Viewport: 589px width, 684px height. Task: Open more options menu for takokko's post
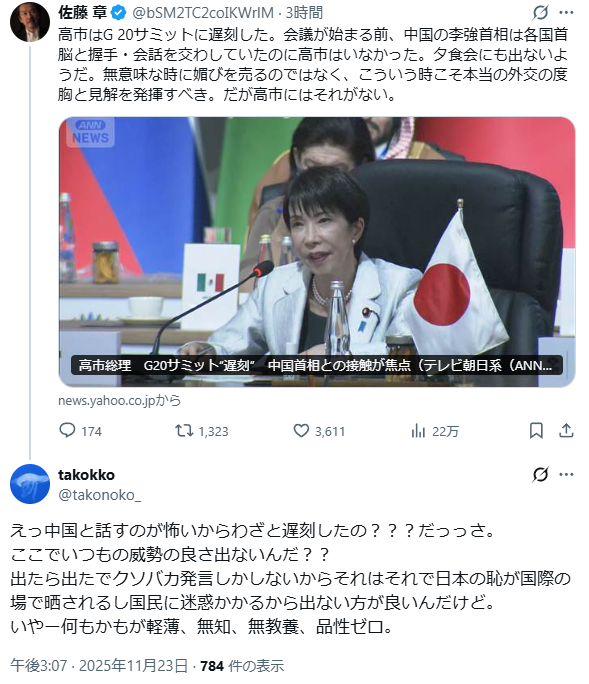566,474
